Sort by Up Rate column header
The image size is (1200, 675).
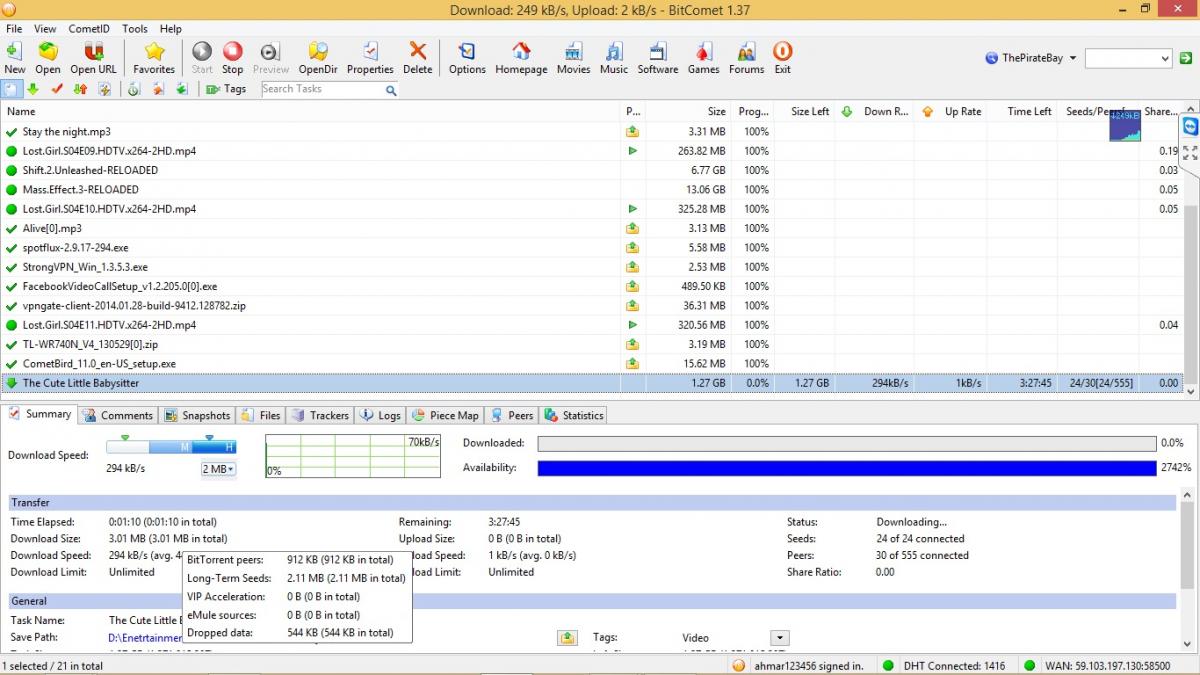pos(951,111)
